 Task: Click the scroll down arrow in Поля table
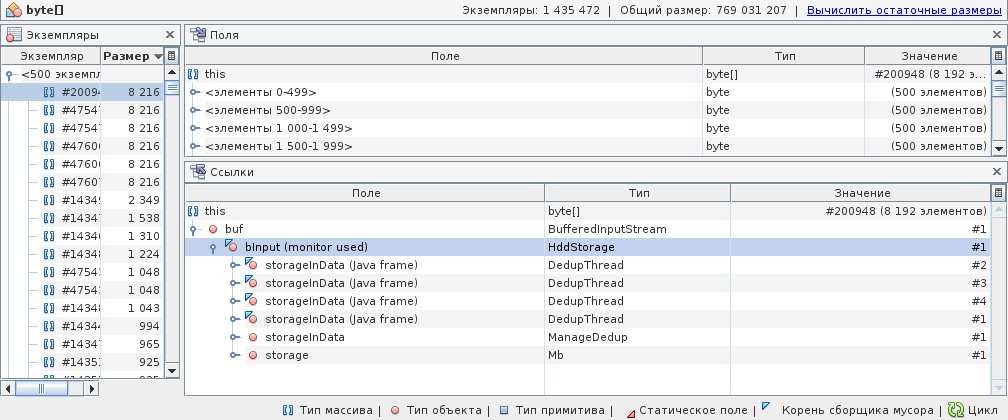(997, 148)
